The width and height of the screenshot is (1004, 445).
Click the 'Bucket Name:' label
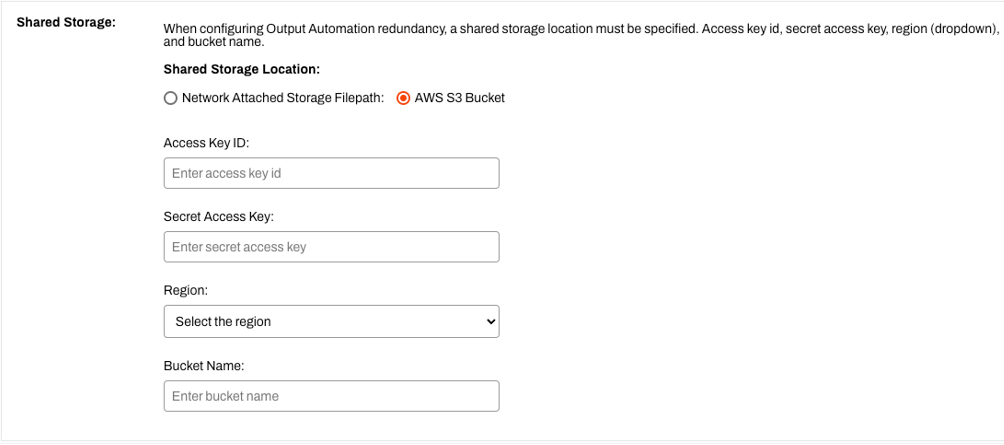204,366
